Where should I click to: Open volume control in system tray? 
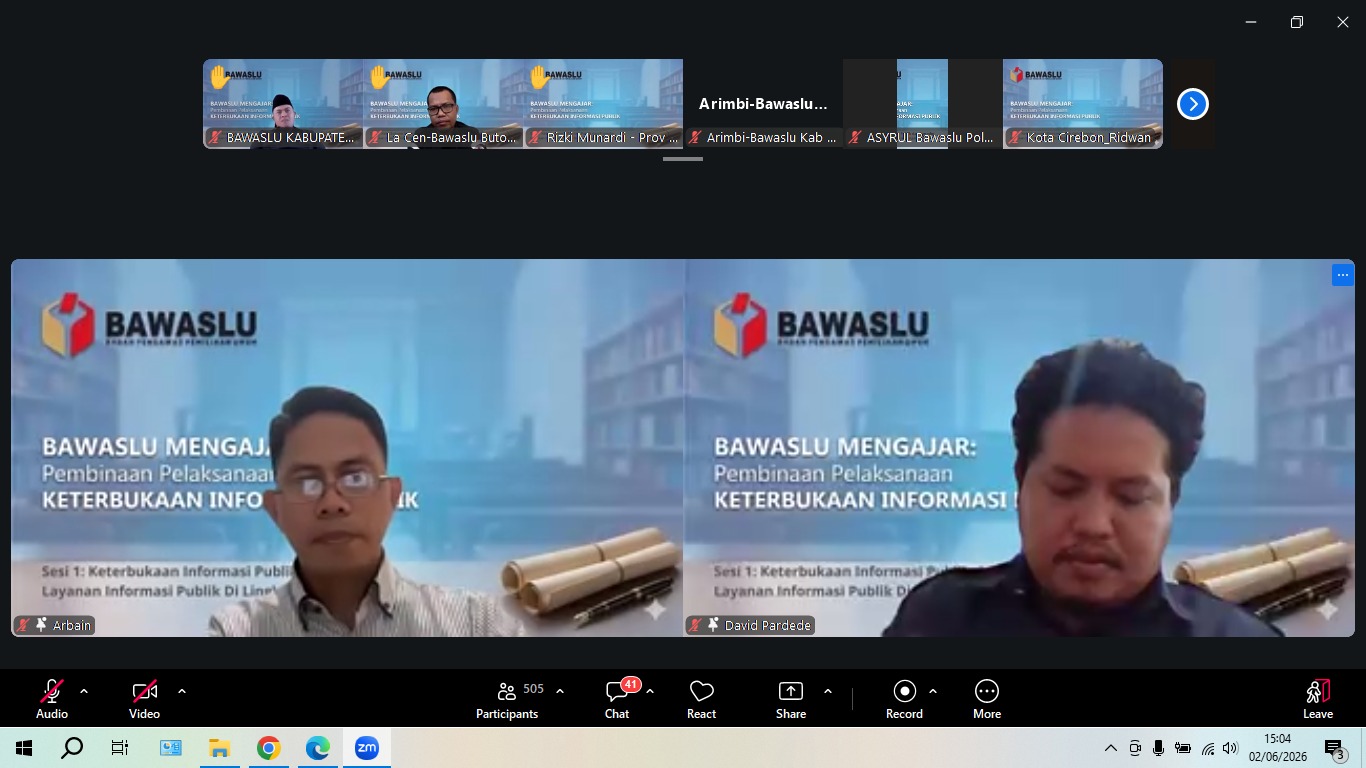pyautogui.click(x=1230, y=748)
